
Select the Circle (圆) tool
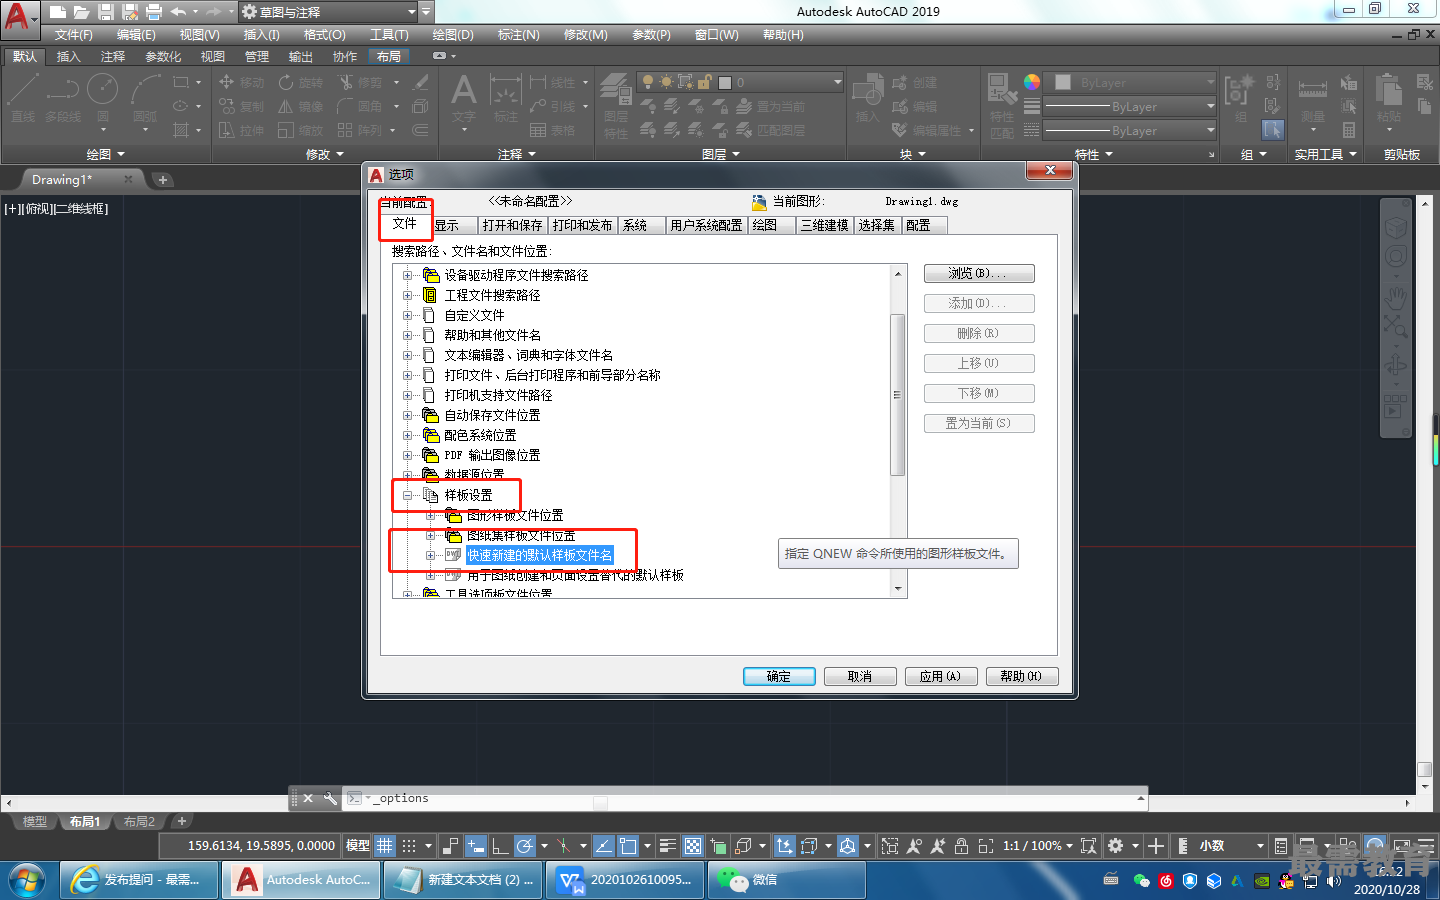click(x=102, y=98)
